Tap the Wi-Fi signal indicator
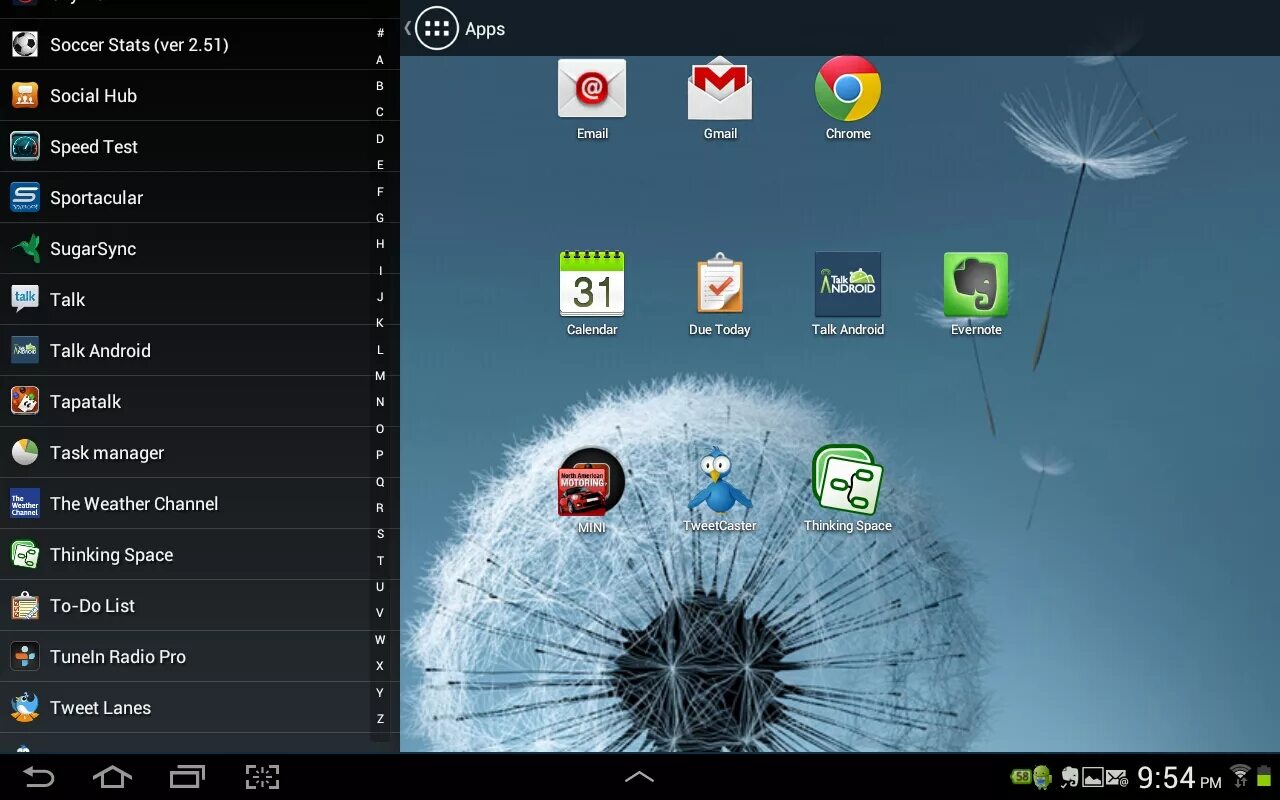This screenshot has width=1280, height=800. coord(1241,776)
